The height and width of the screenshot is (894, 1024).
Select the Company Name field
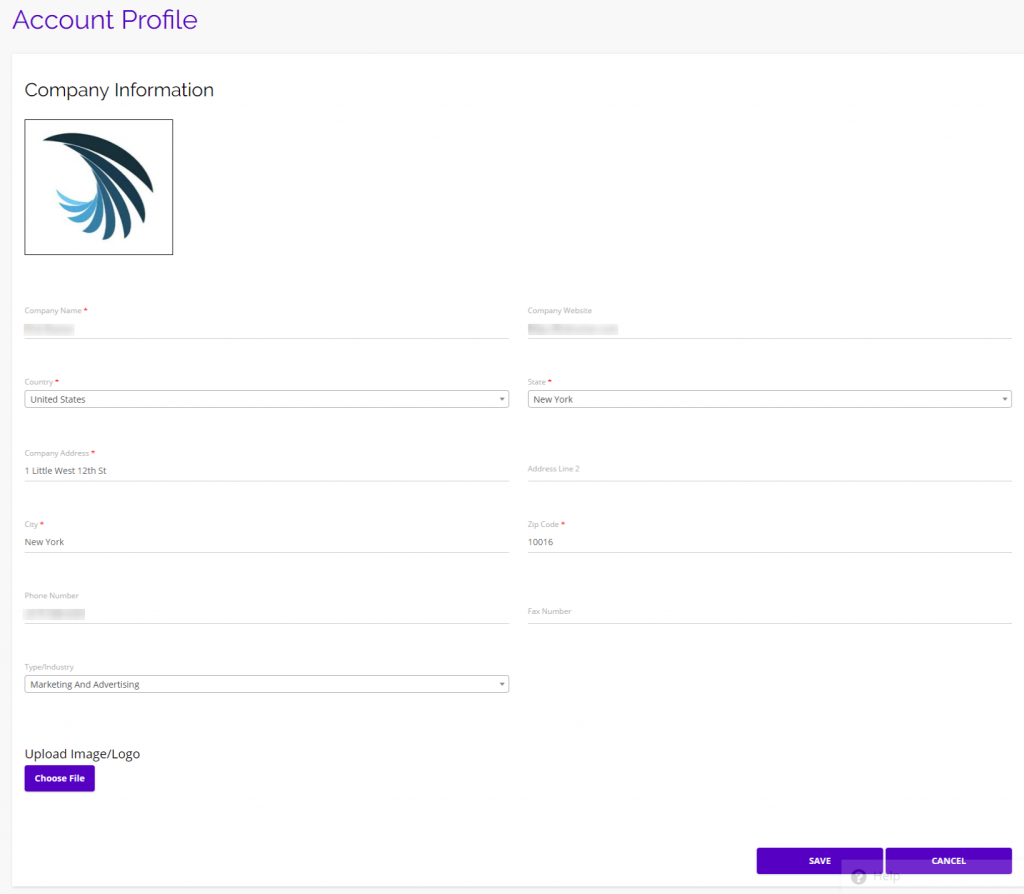pos(266,327)
